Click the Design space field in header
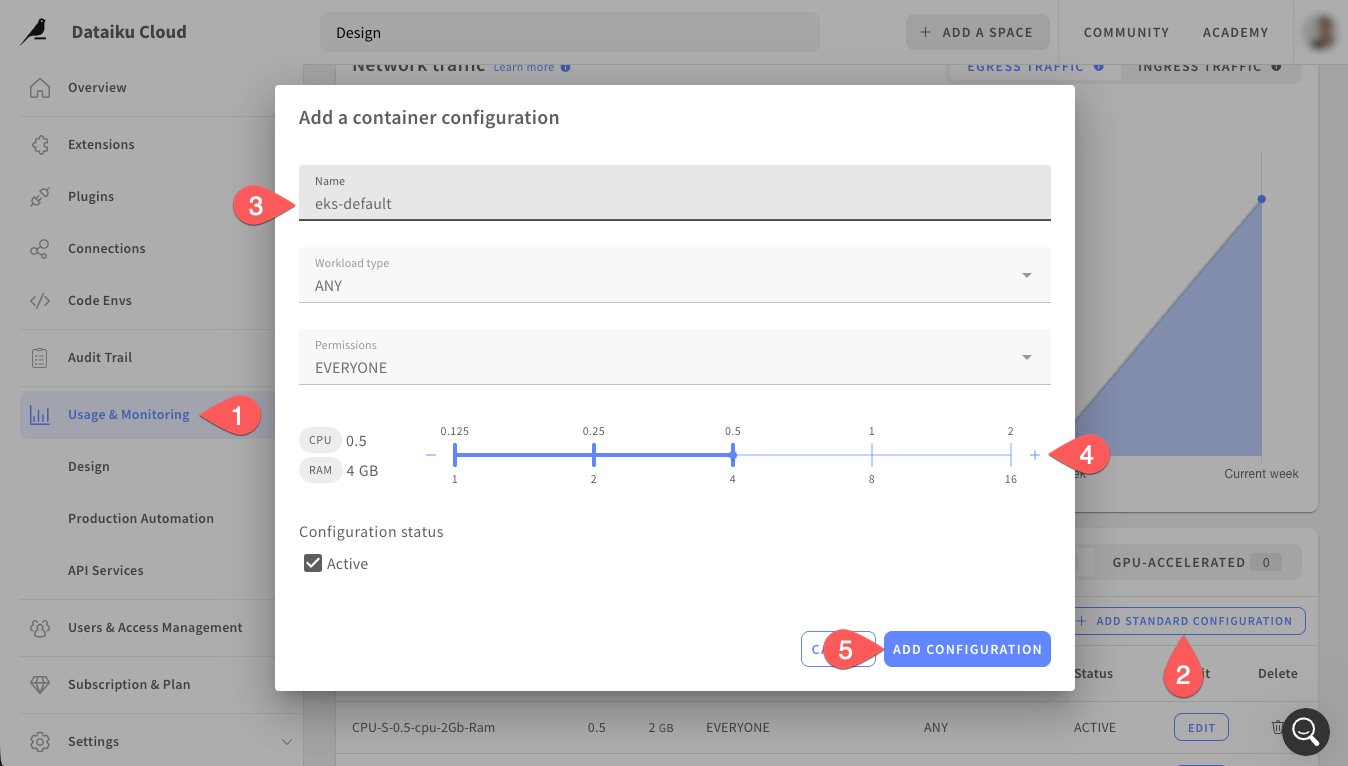Screen dimensions: 1348x766 pos(570,32)
